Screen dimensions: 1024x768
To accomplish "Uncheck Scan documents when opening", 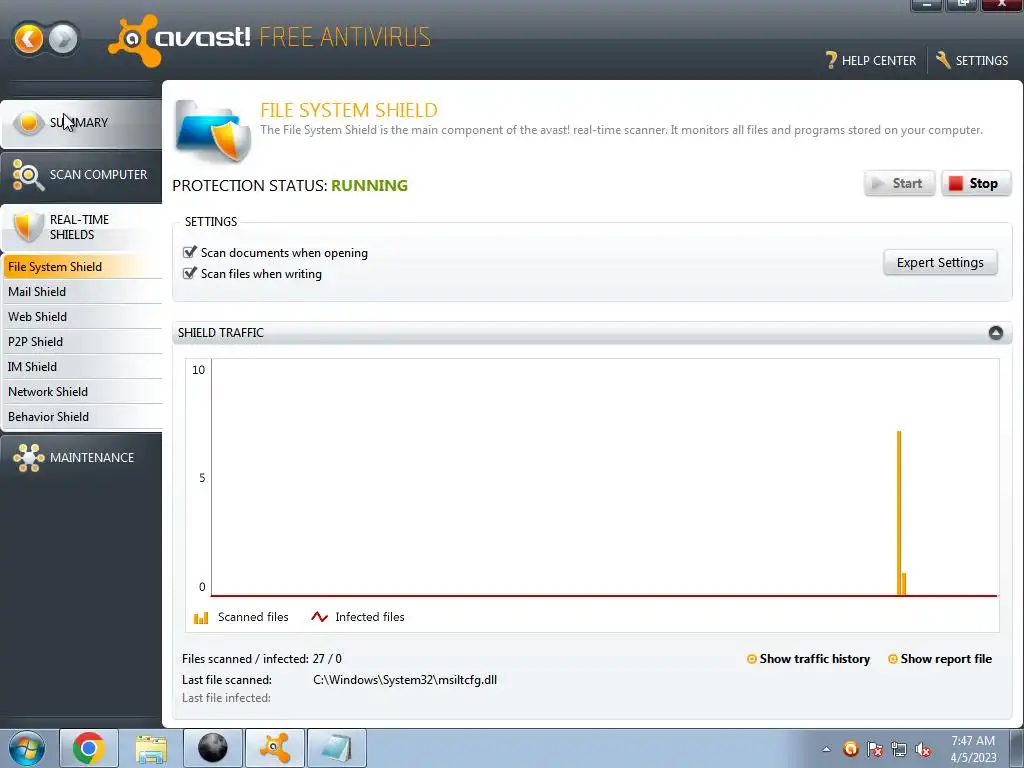I will coord(190,252).
